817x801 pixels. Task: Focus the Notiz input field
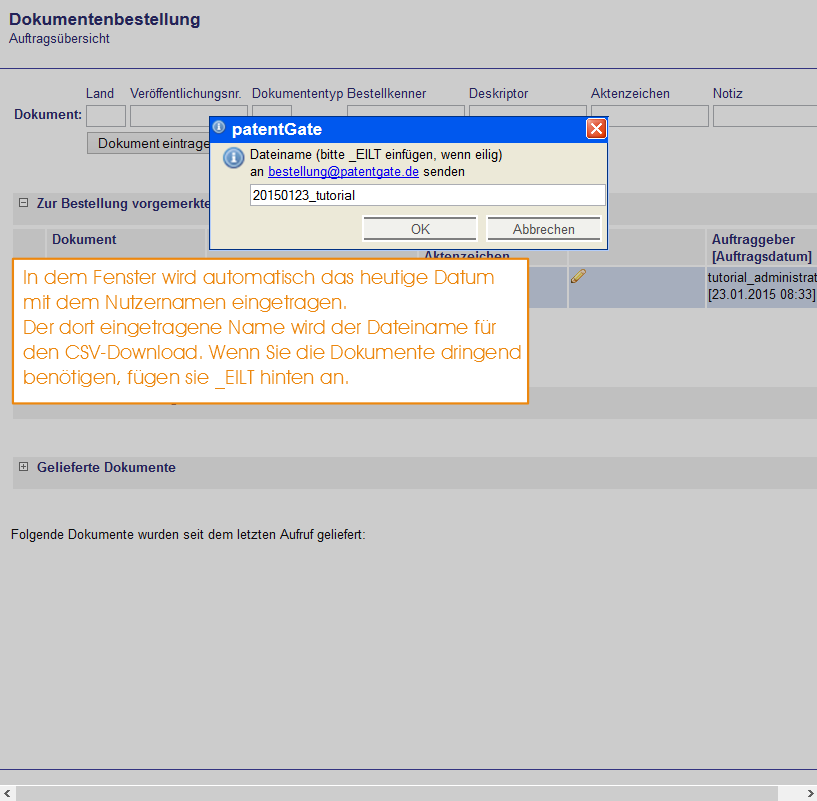click(765, 116)
